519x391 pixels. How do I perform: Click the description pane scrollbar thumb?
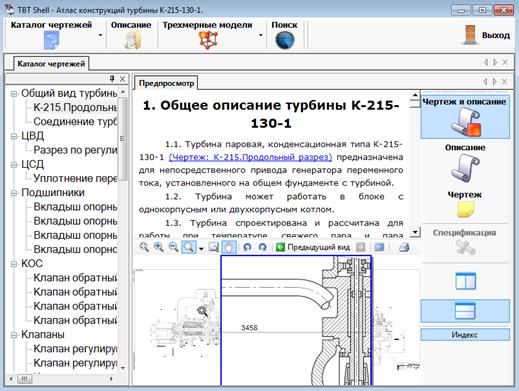[415, 104]
